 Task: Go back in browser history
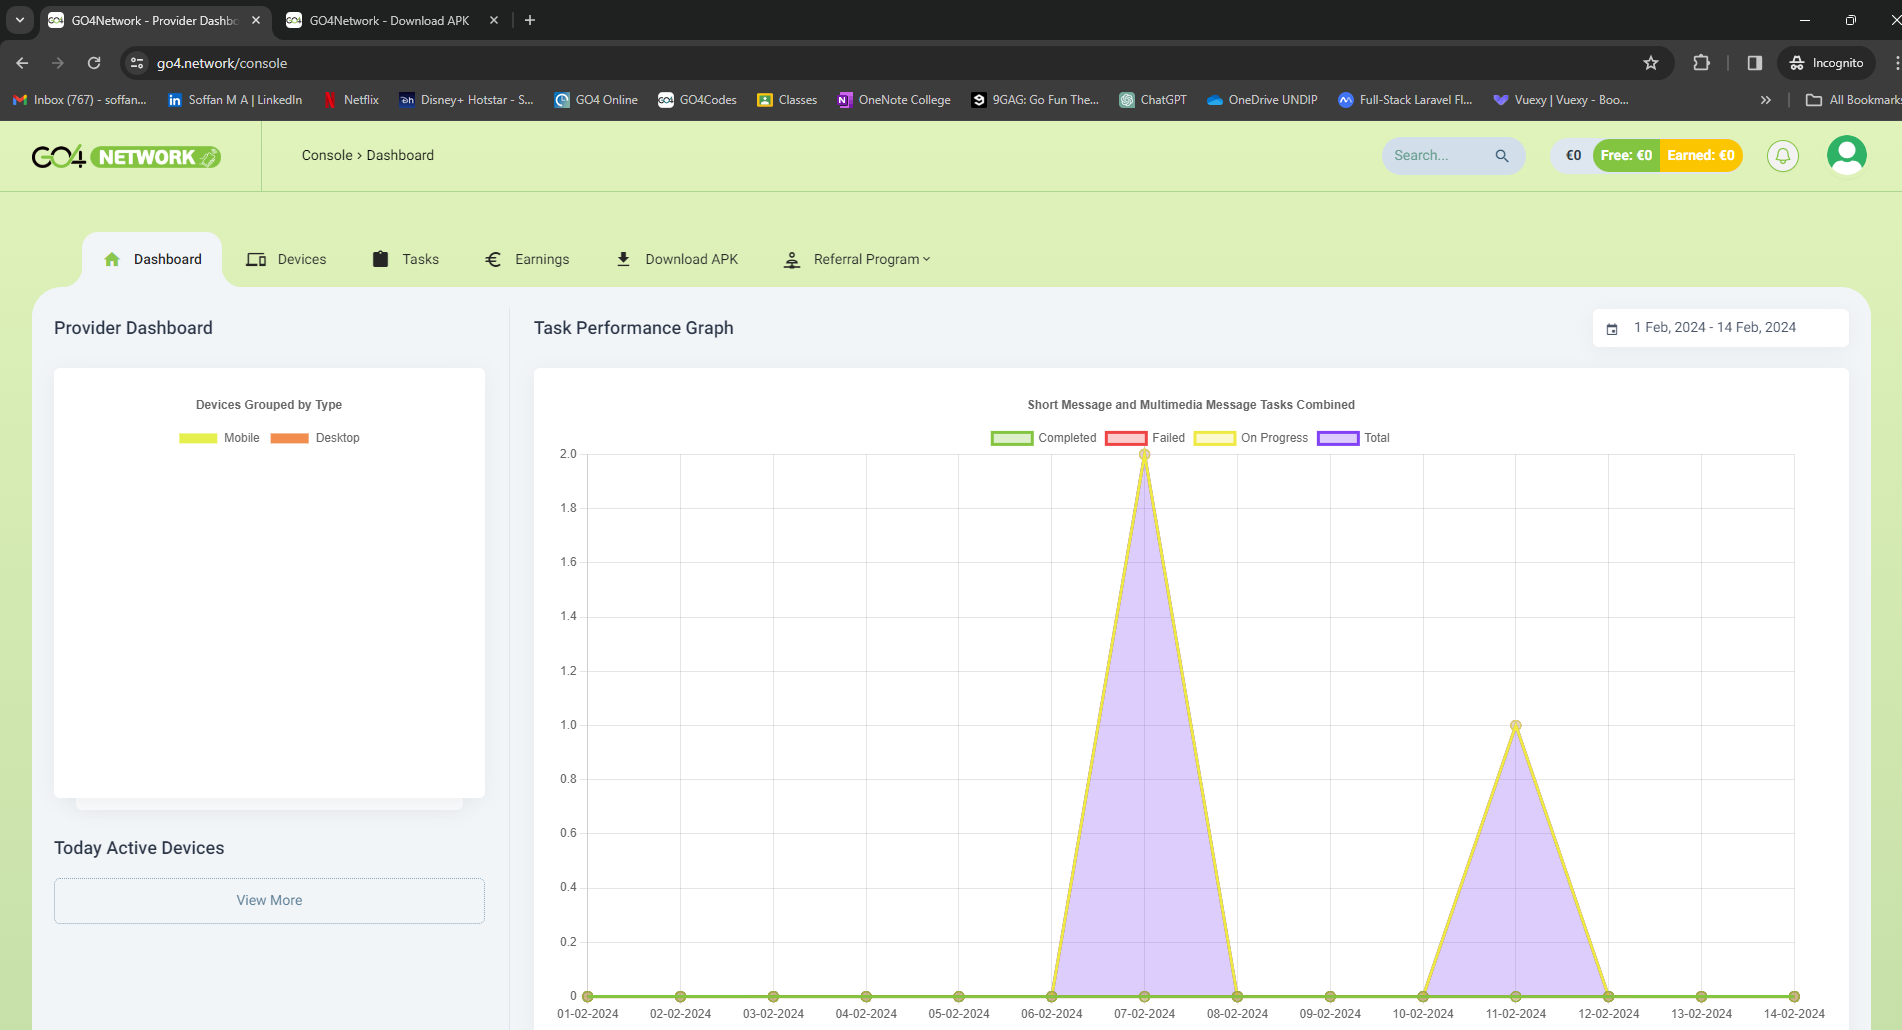coord(22,63)
